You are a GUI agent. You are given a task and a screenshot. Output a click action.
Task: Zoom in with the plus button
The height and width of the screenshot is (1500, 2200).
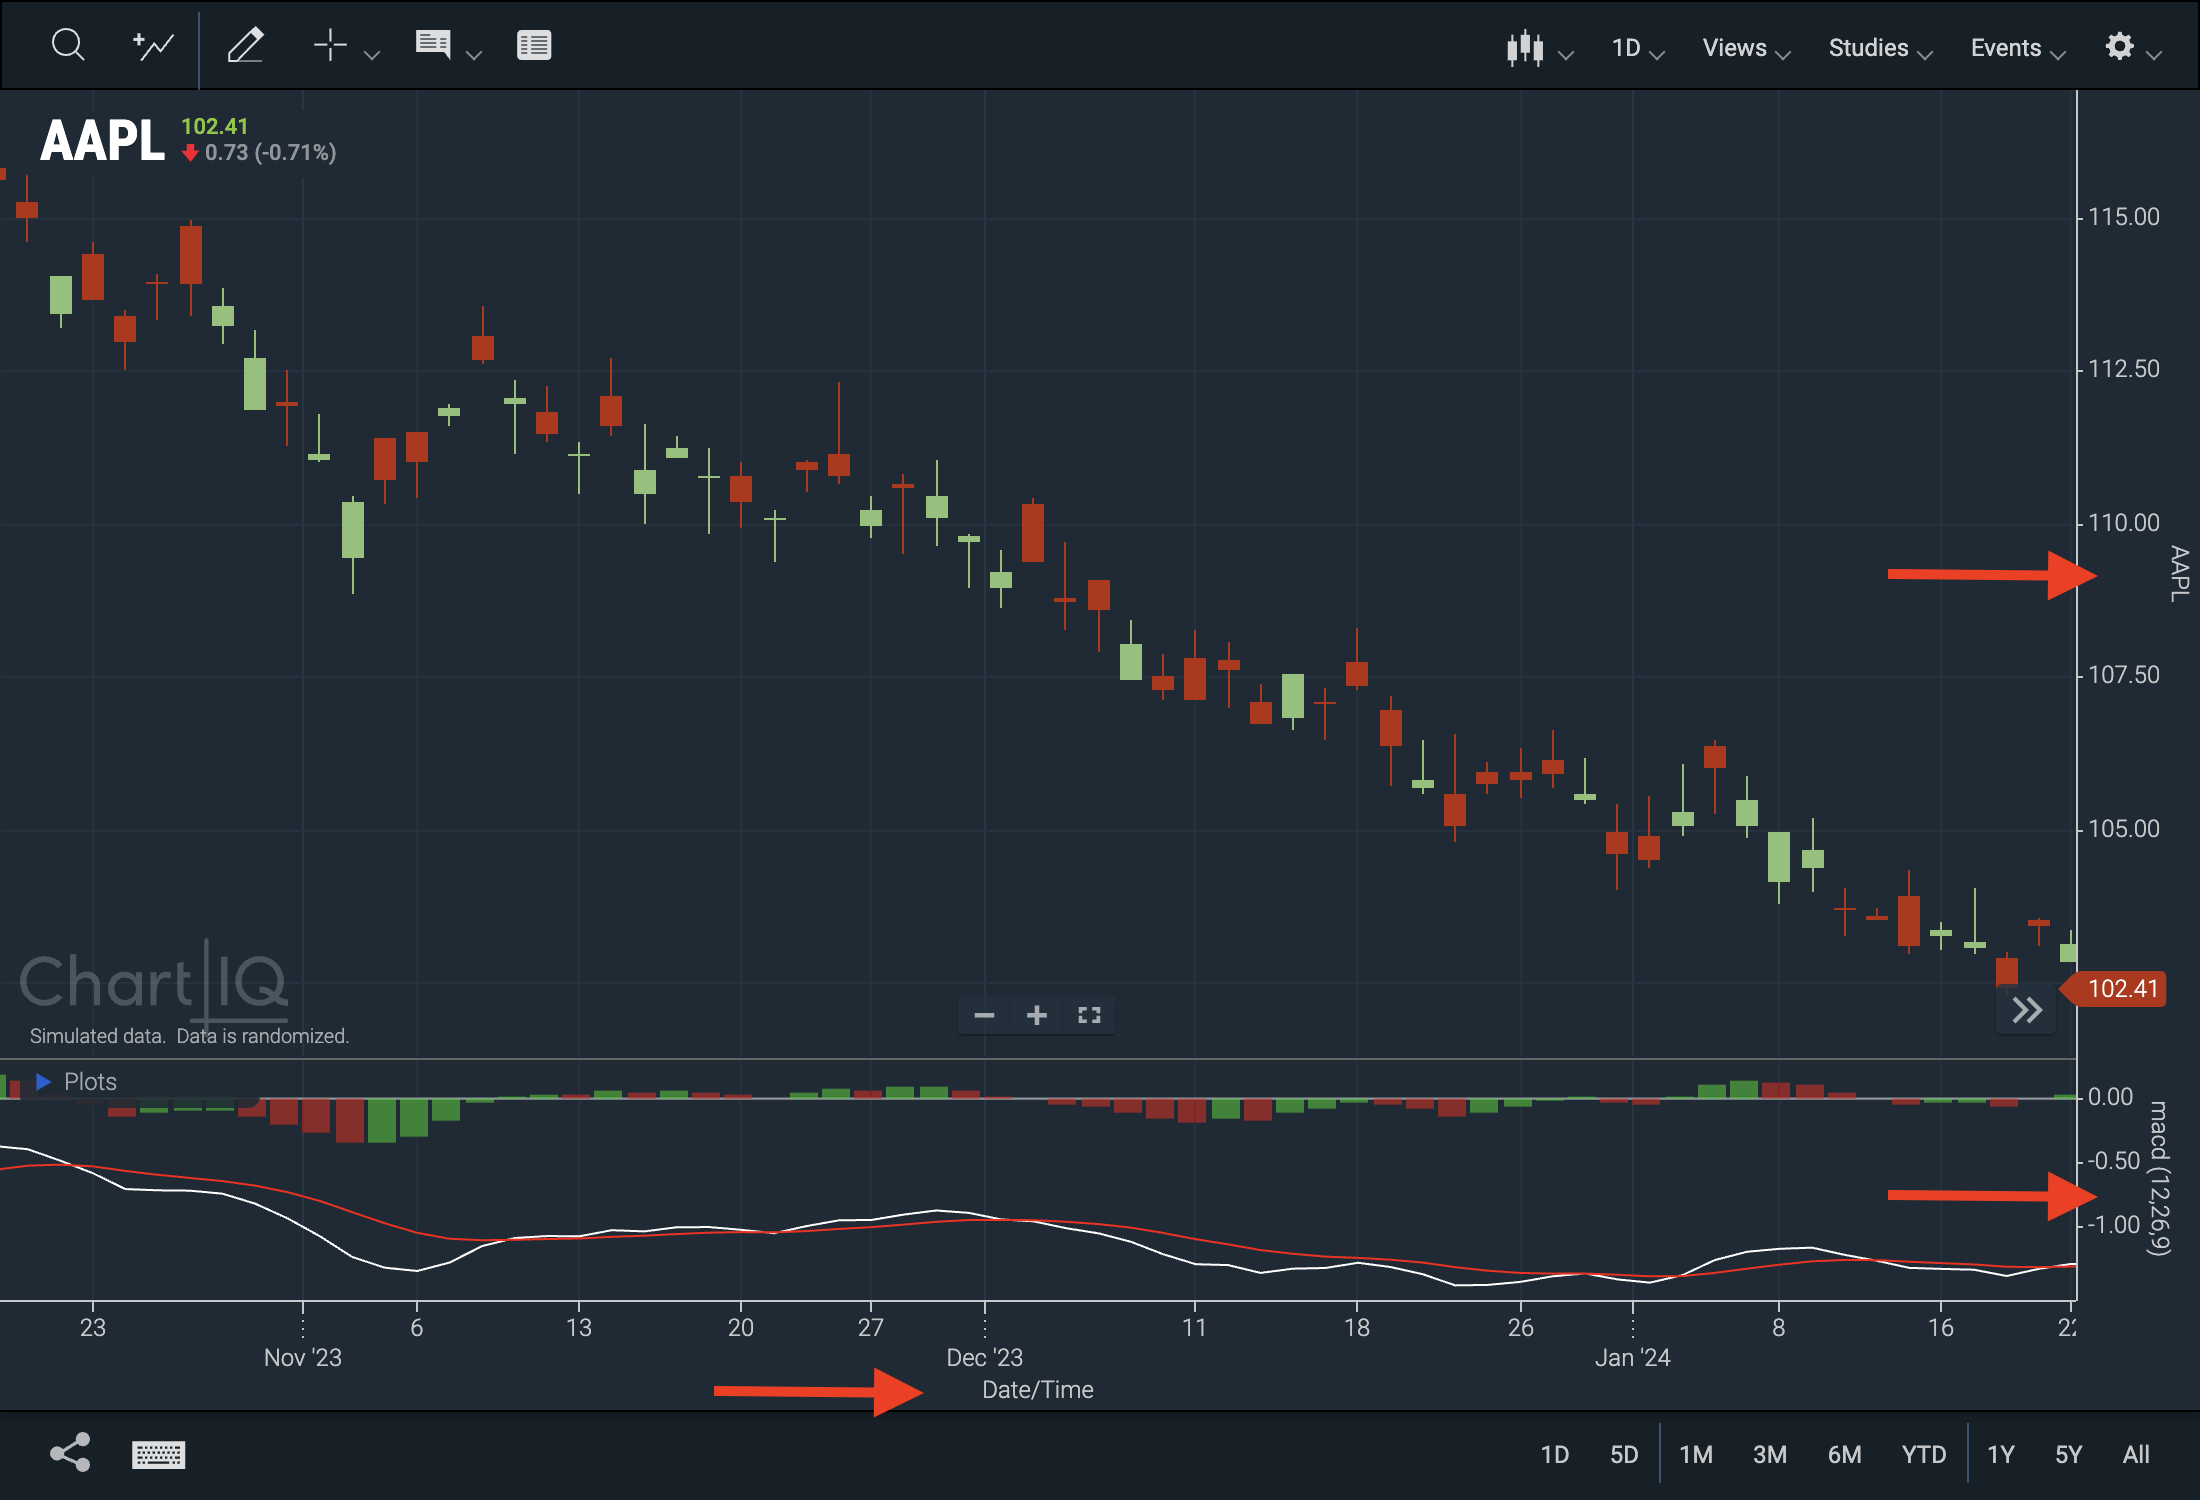(1037, 1016)
